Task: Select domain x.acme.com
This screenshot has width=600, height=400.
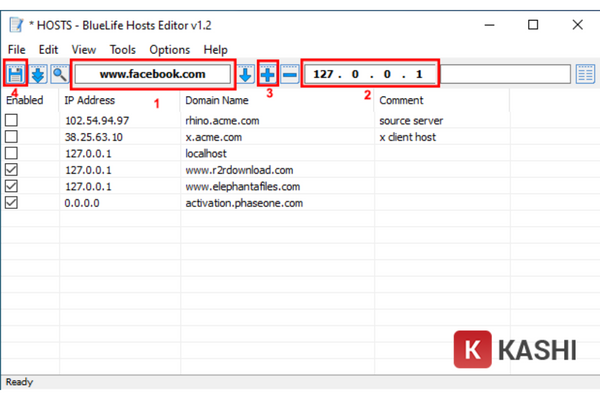Action: tap(214, 137)
